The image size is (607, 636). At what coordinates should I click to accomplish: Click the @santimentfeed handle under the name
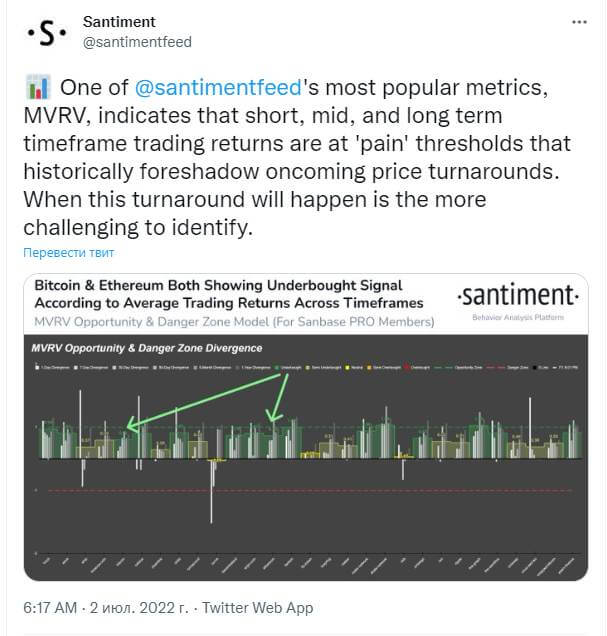pos(137,42)
